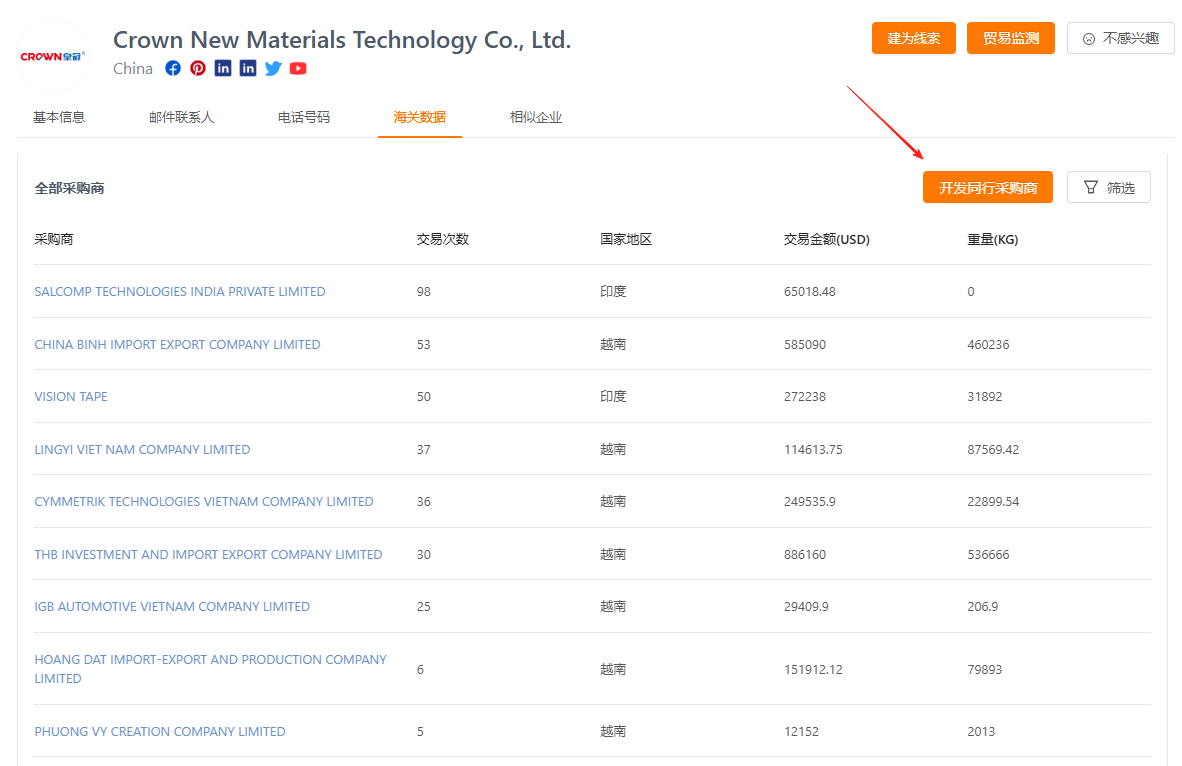The width and height of the screenshot is (1182, 766).
Task: Switch to the 电话号码 tab
Action: [304, 117]
